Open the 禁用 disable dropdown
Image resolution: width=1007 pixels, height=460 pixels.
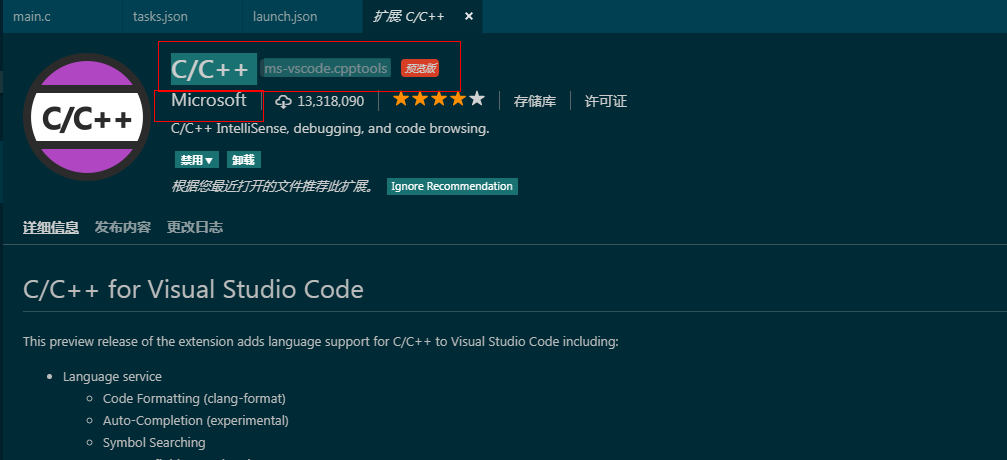pos(196,160)
